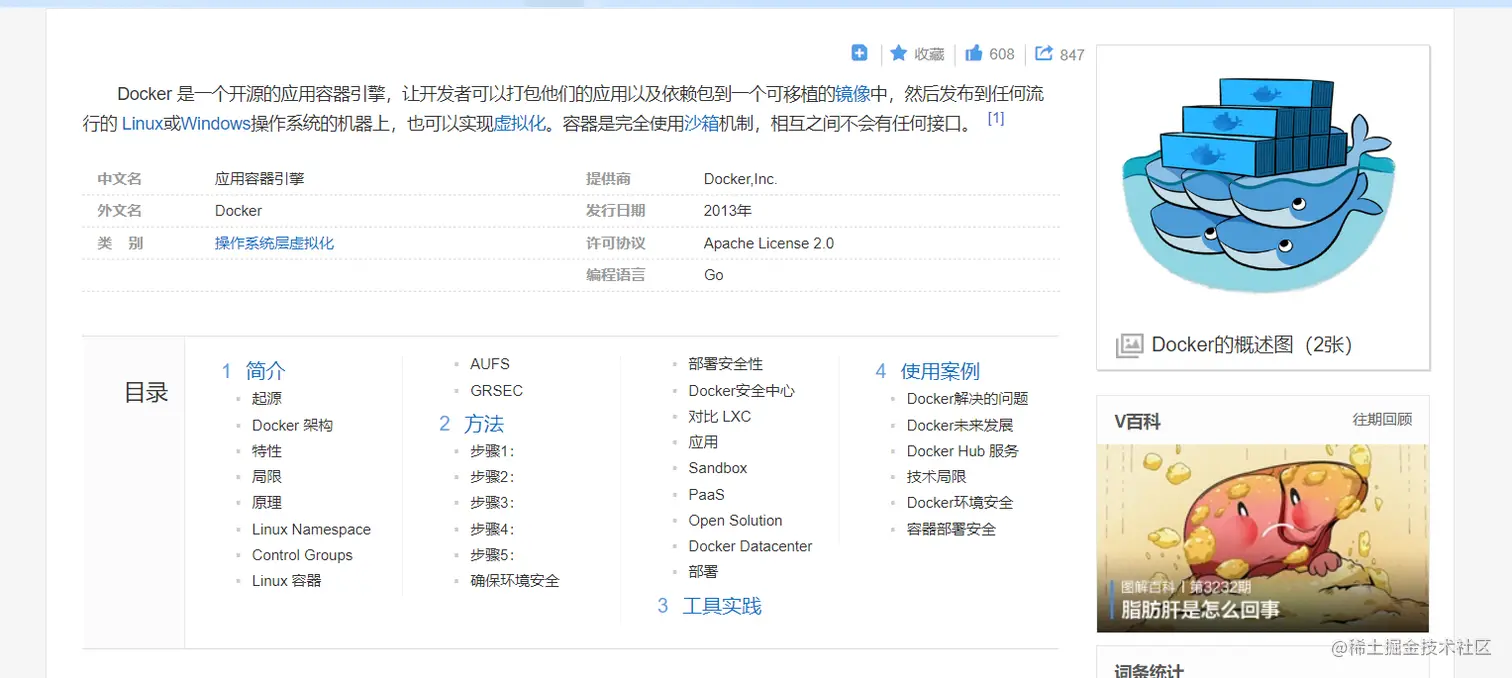Go to the 步骤4 entry
Screen dimensions: 1512x678
[x=492, y=529]
